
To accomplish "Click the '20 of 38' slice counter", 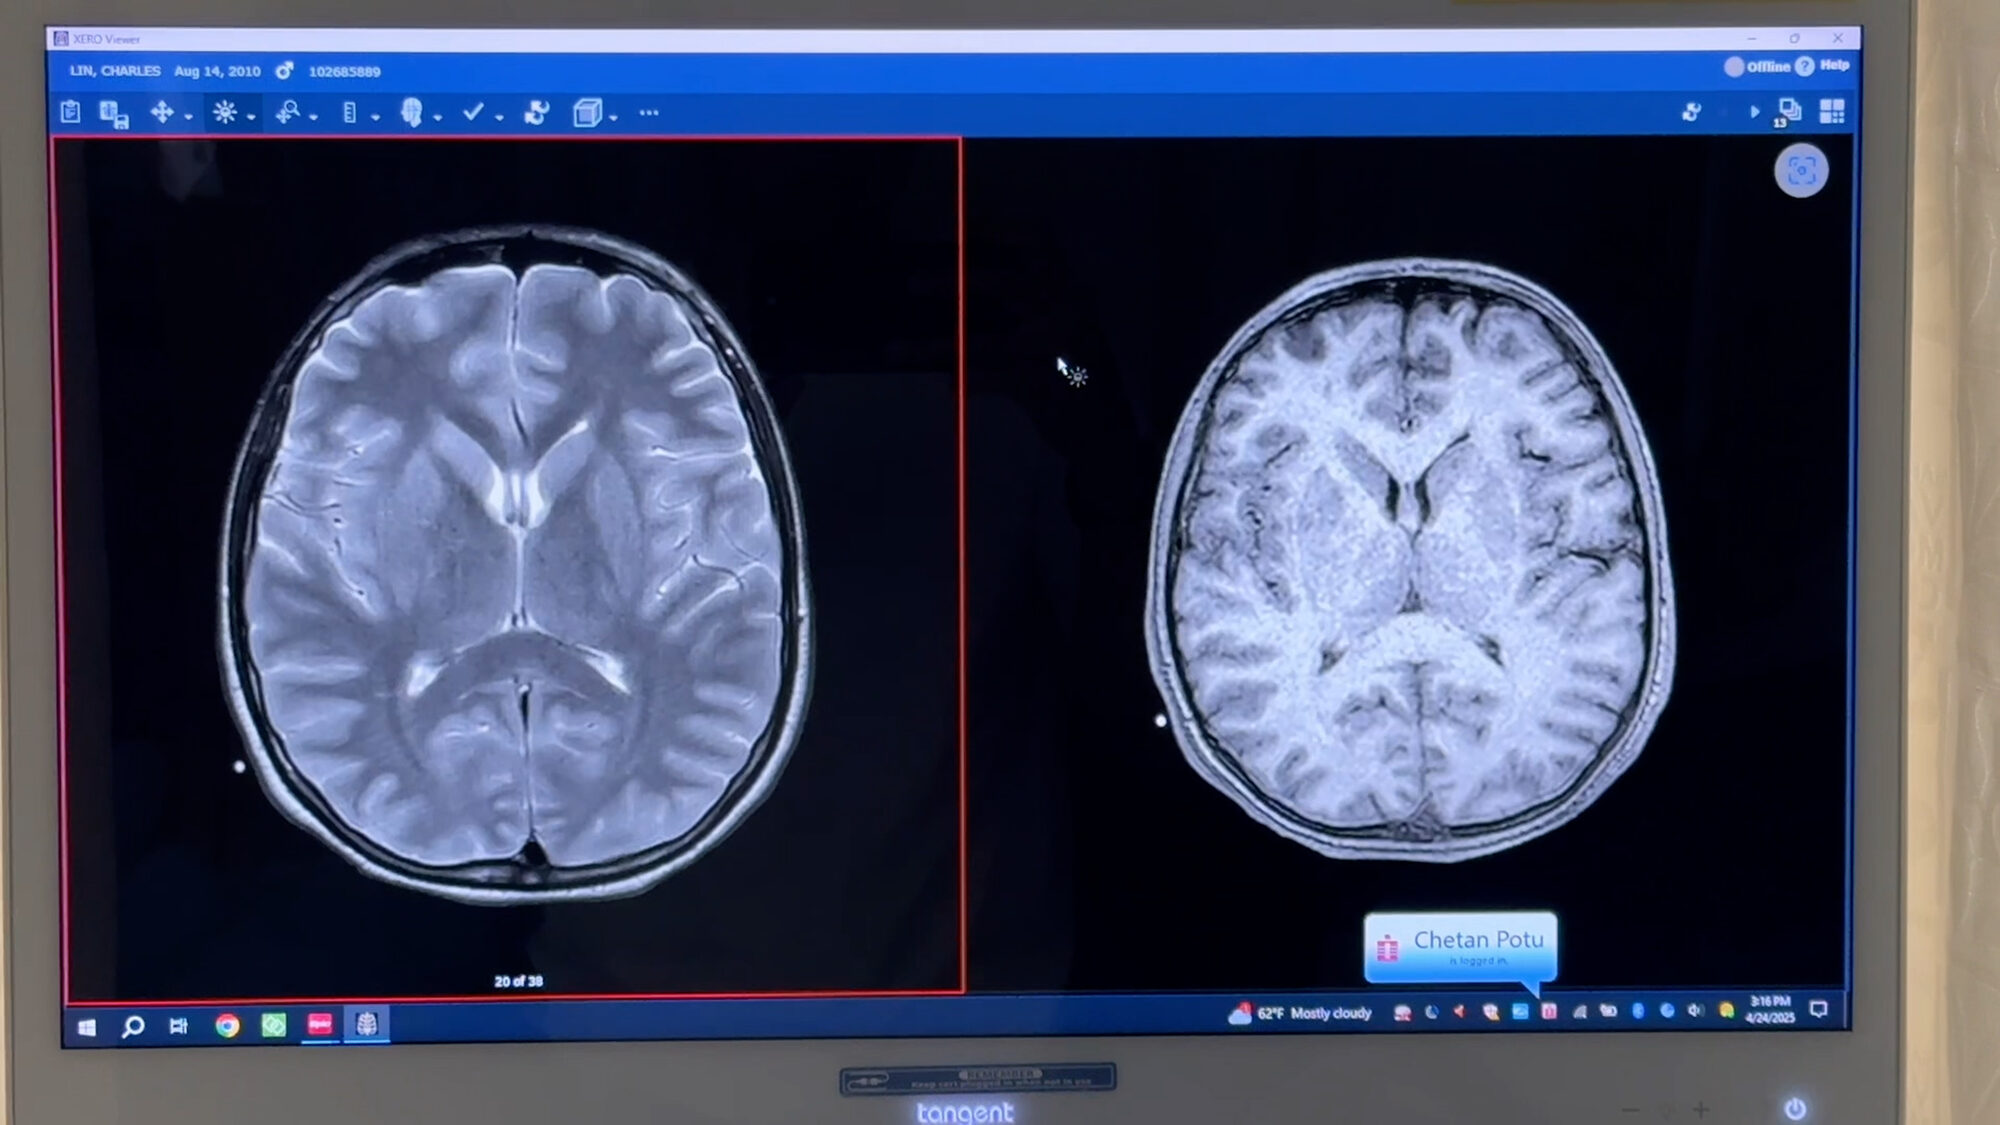I will coord(518,981).
